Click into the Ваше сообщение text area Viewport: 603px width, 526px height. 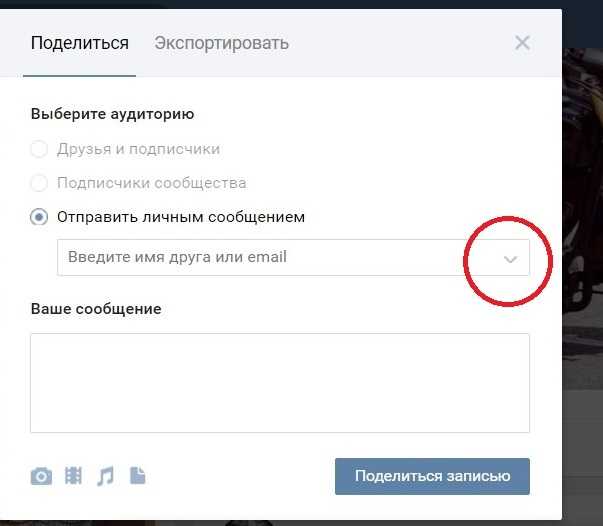[x=280, y=383]
